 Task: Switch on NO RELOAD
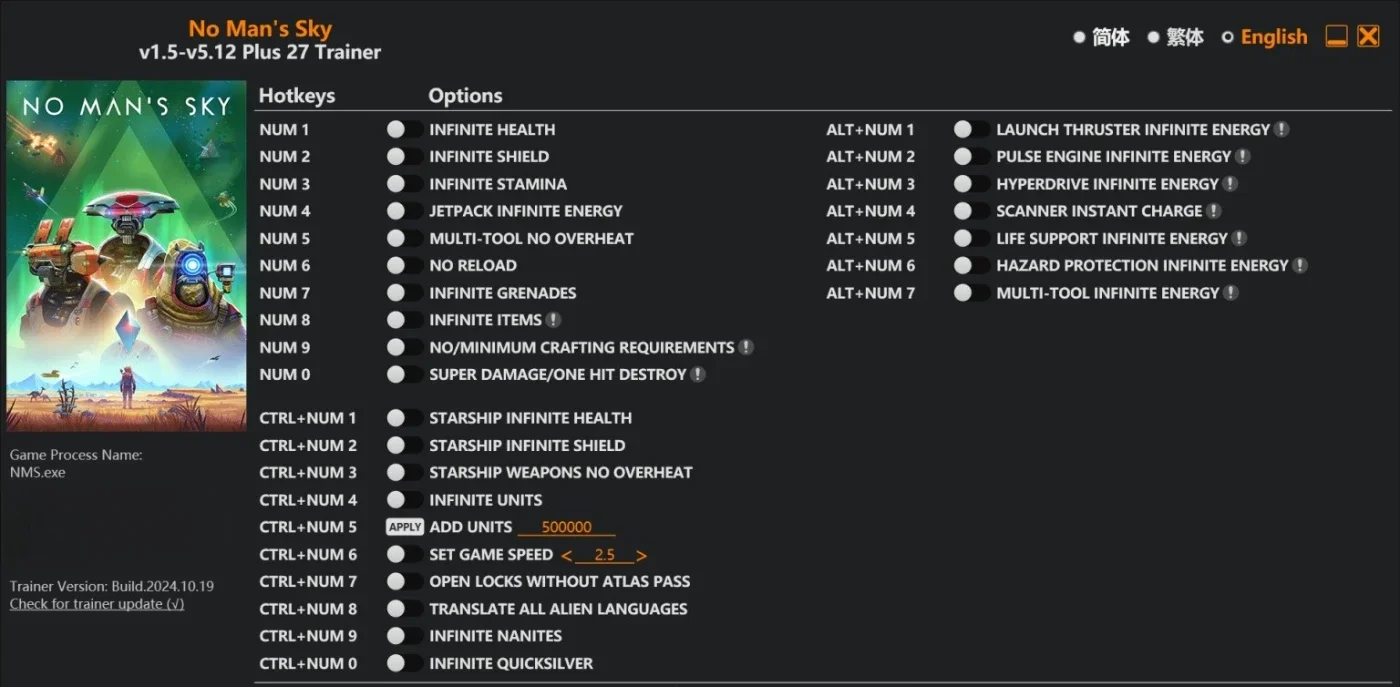click(405, 265)
